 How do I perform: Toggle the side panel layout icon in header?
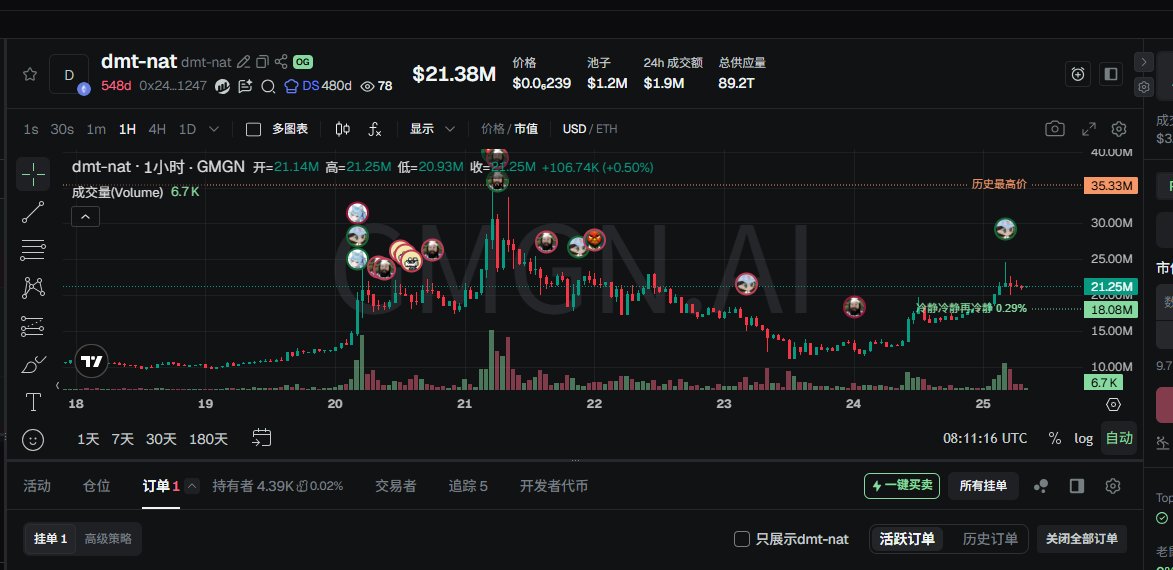[1111, 74]
